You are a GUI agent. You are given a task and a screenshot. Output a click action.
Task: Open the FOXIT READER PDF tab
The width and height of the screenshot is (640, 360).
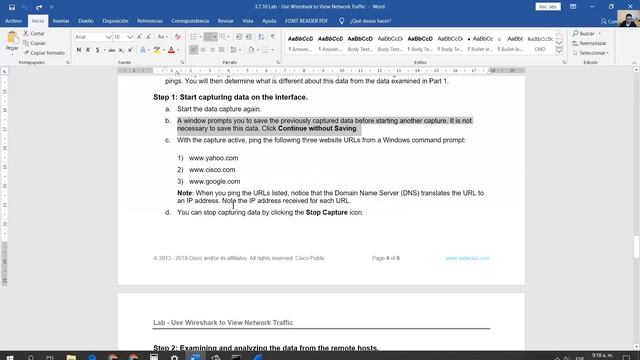pyautogui.click(x=306, y=21)
